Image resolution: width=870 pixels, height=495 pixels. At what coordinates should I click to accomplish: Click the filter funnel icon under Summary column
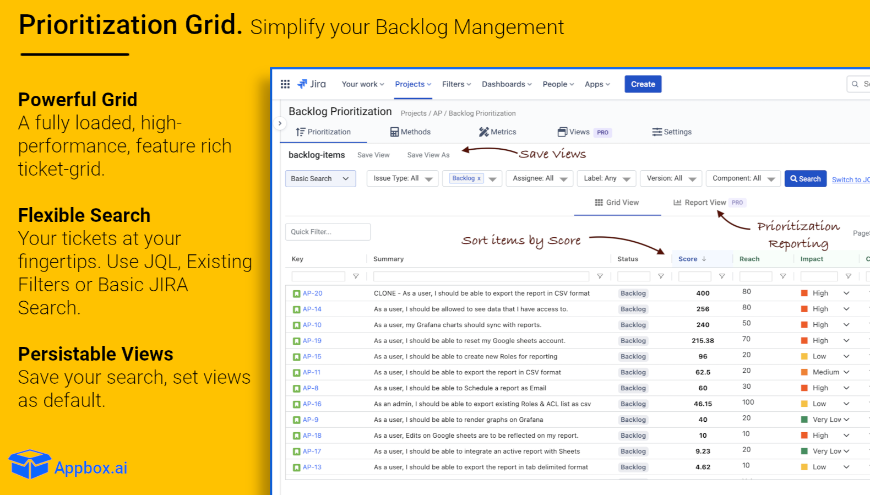pos(600,277)
